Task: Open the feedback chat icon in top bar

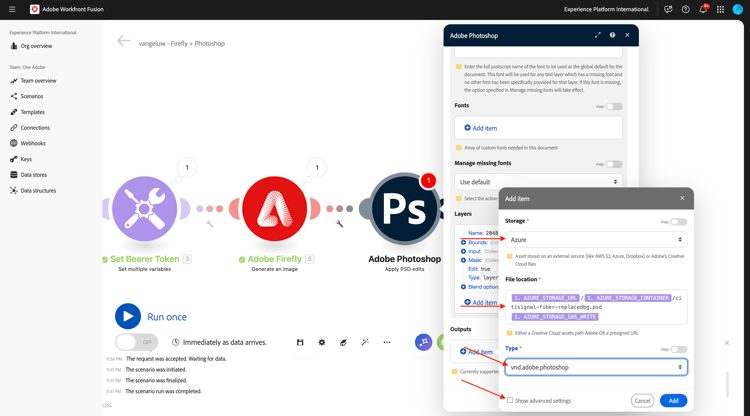Action: 668,9
